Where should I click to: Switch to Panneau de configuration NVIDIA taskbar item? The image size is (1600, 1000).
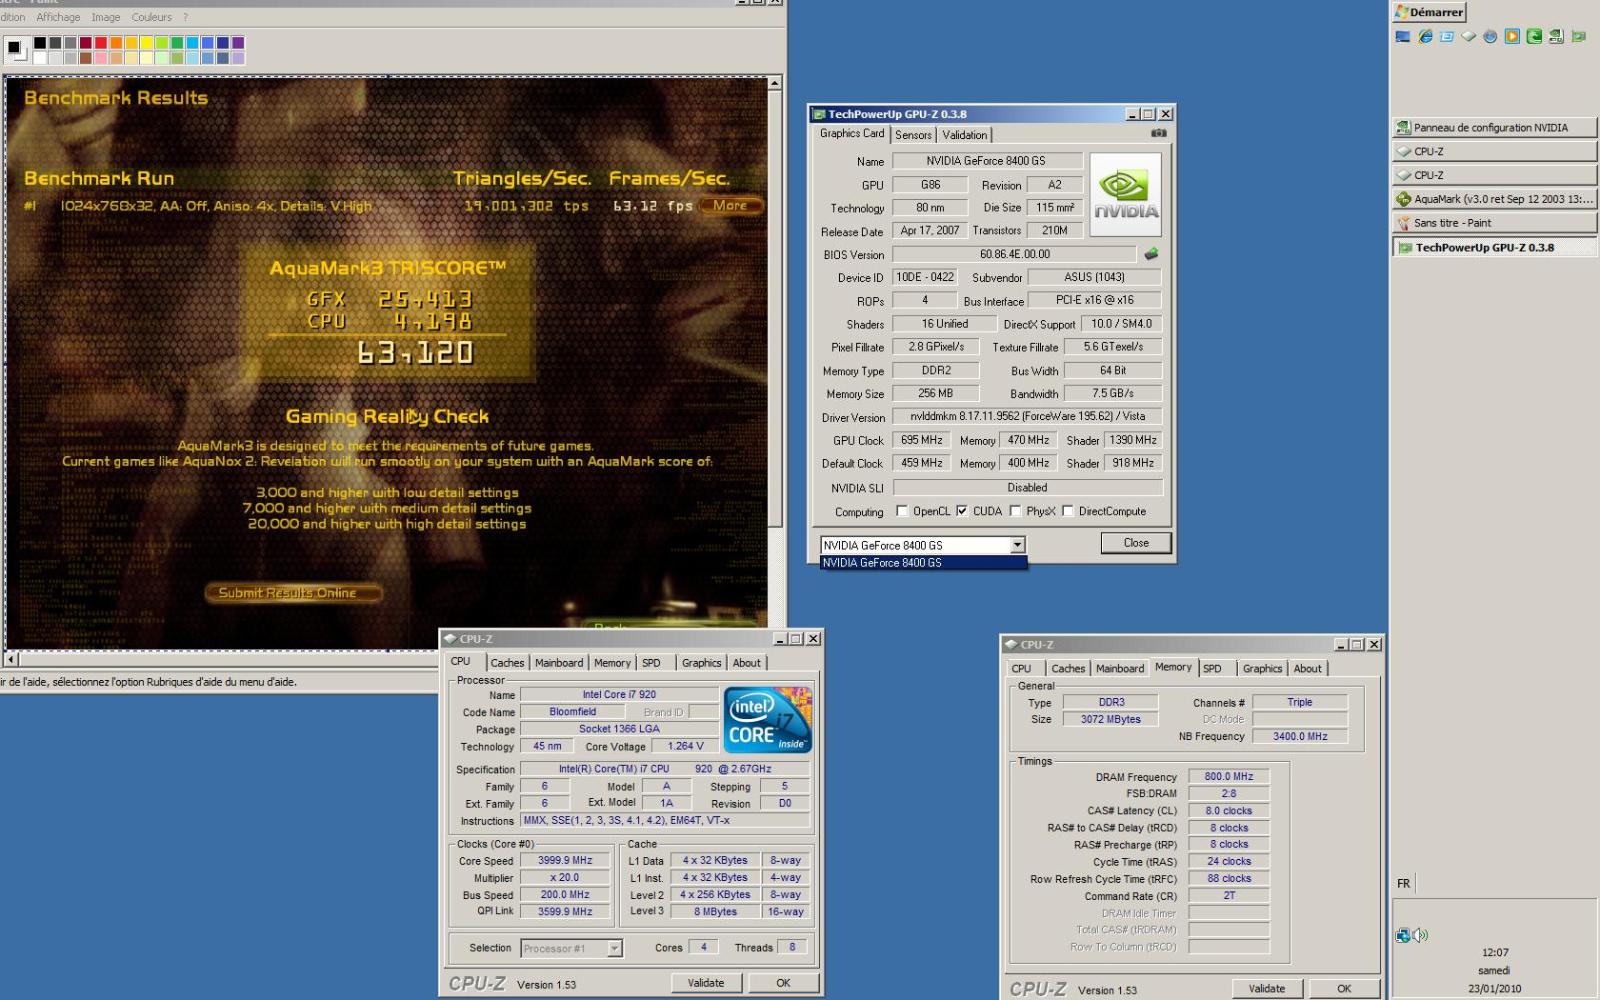click(1495, 128)
